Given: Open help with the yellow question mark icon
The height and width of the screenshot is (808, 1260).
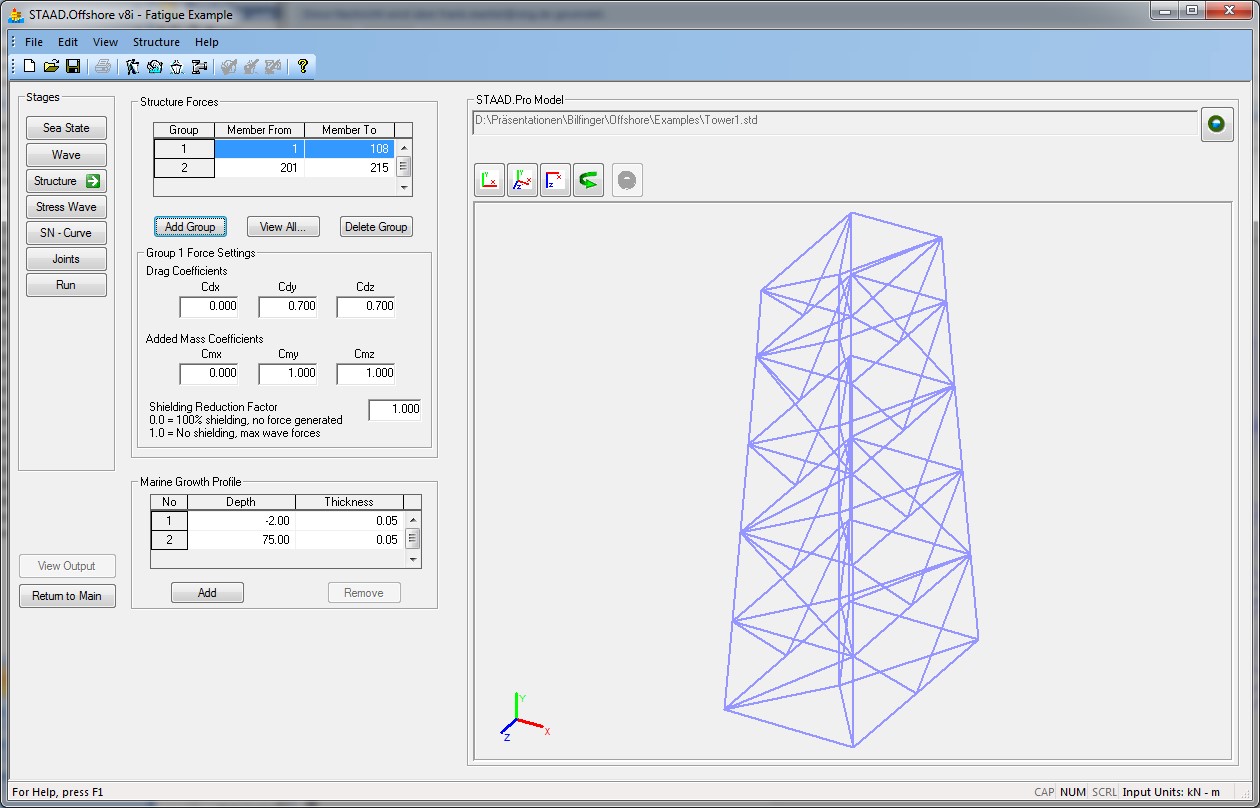Looking at the screenshot, I should [x=302, y=66].
